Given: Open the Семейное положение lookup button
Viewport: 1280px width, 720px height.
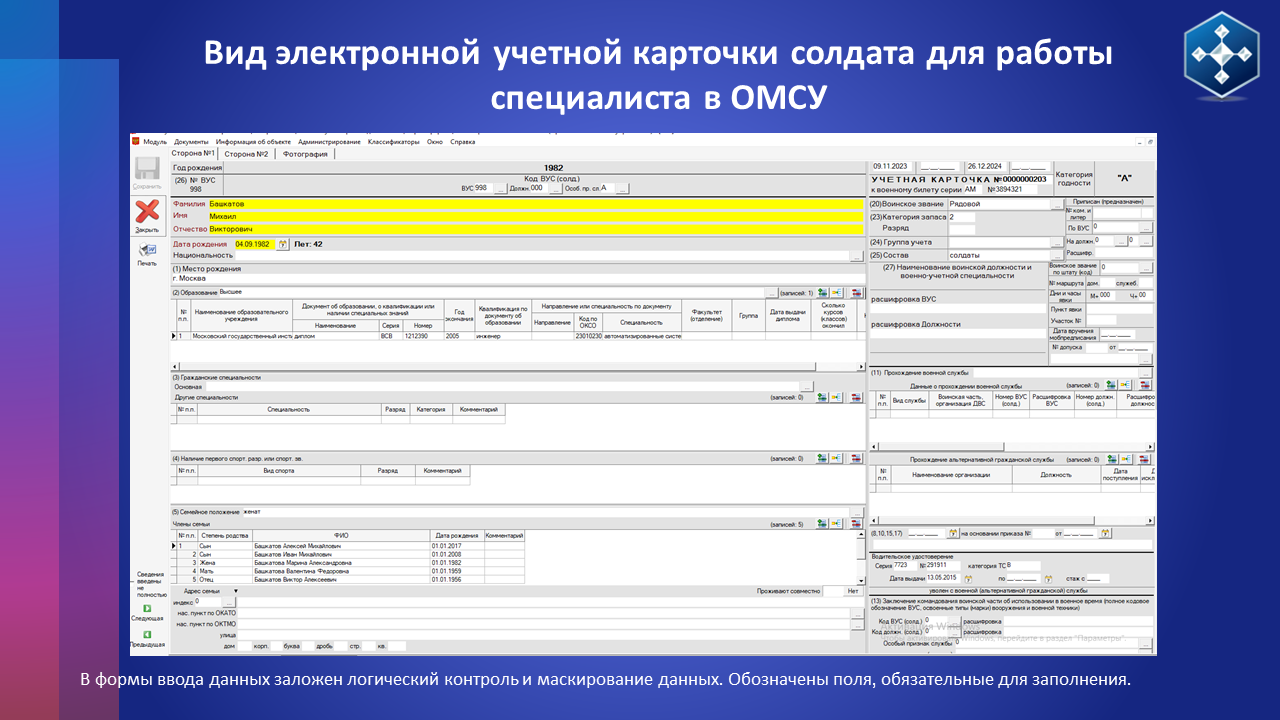Looking at the screenshot, I should [x=856, y=512].
